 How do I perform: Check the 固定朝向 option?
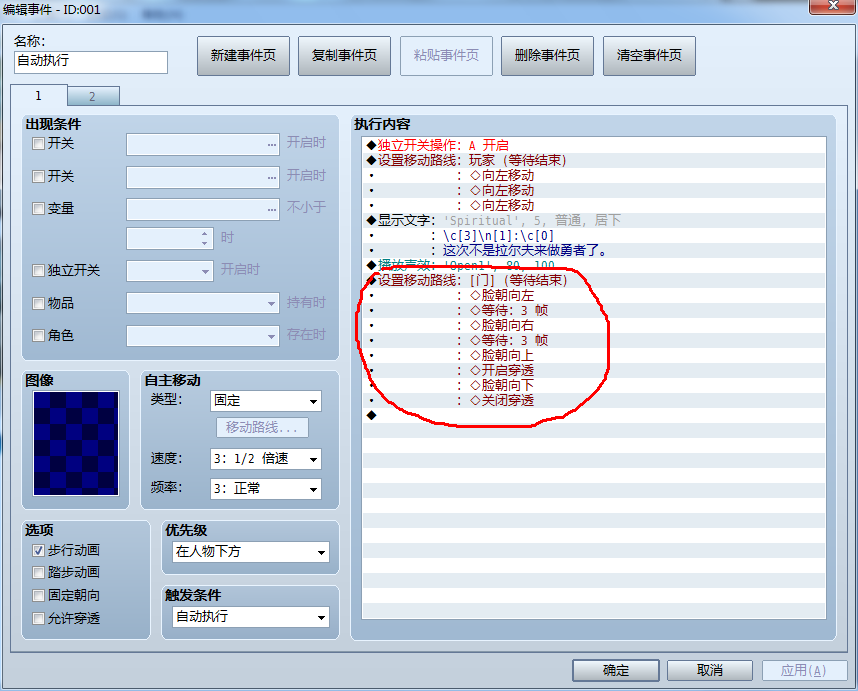pyautogui.click(x=38, y=595)
